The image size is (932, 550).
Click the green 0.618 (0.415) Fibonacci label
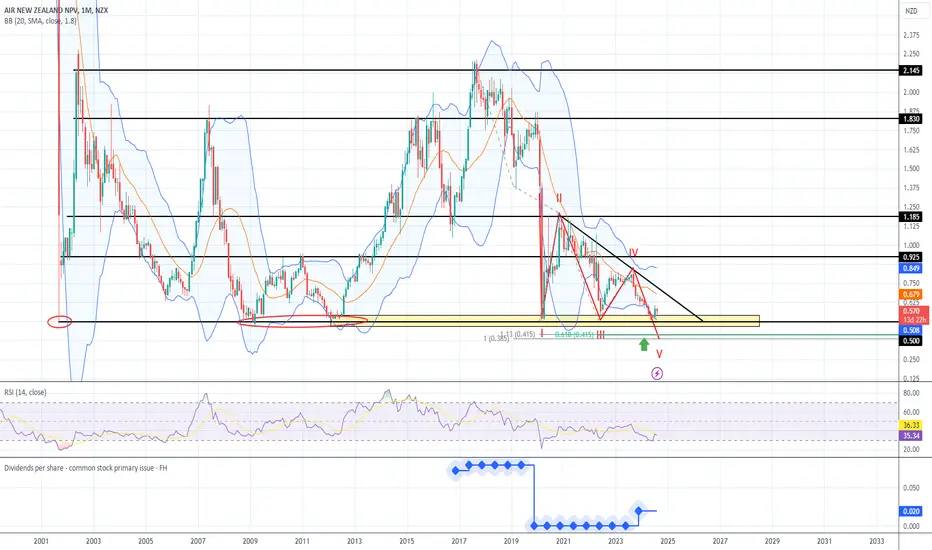[574, 335]
